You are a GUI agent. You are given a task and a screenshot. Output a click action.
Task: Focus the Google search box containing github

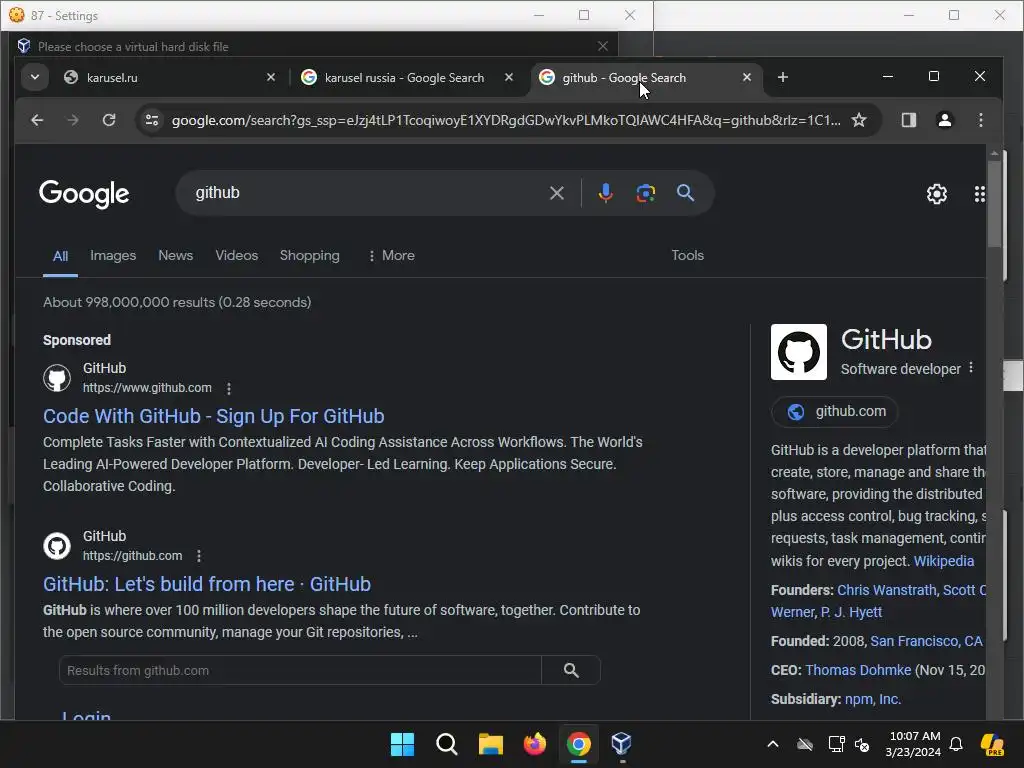click(x=366, y=193)
